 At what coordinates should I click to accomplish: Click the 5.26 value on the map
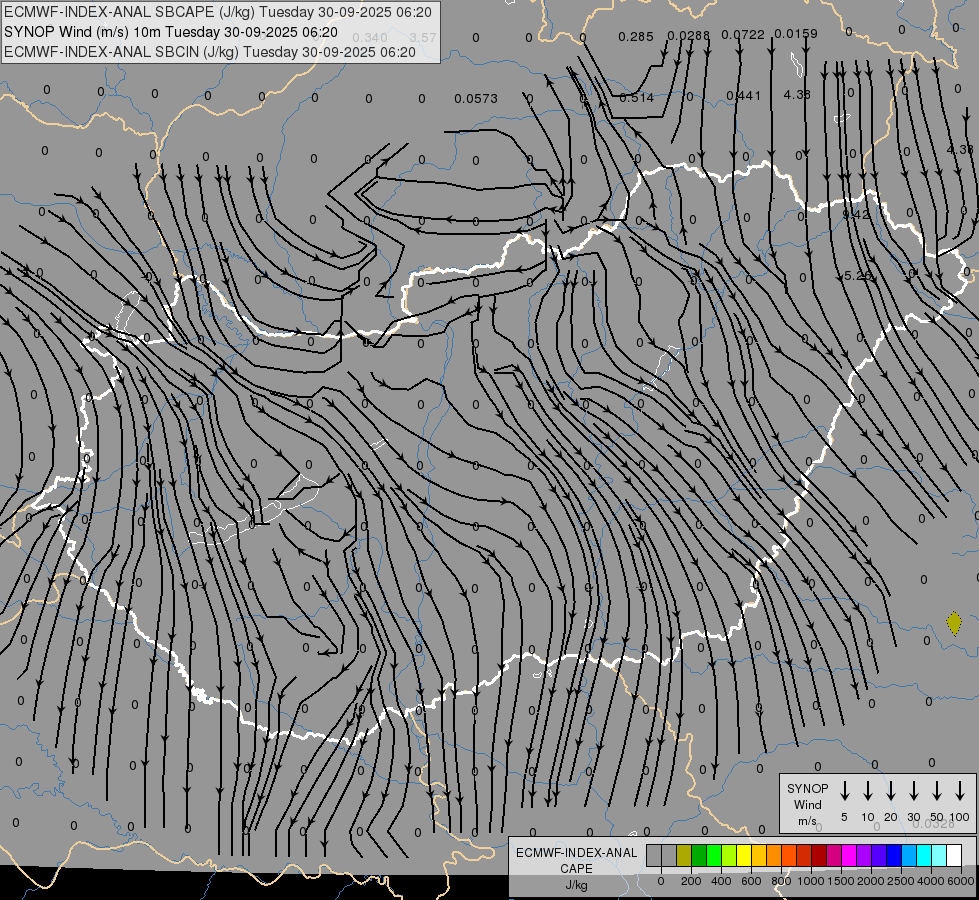[x=858, y=275]
